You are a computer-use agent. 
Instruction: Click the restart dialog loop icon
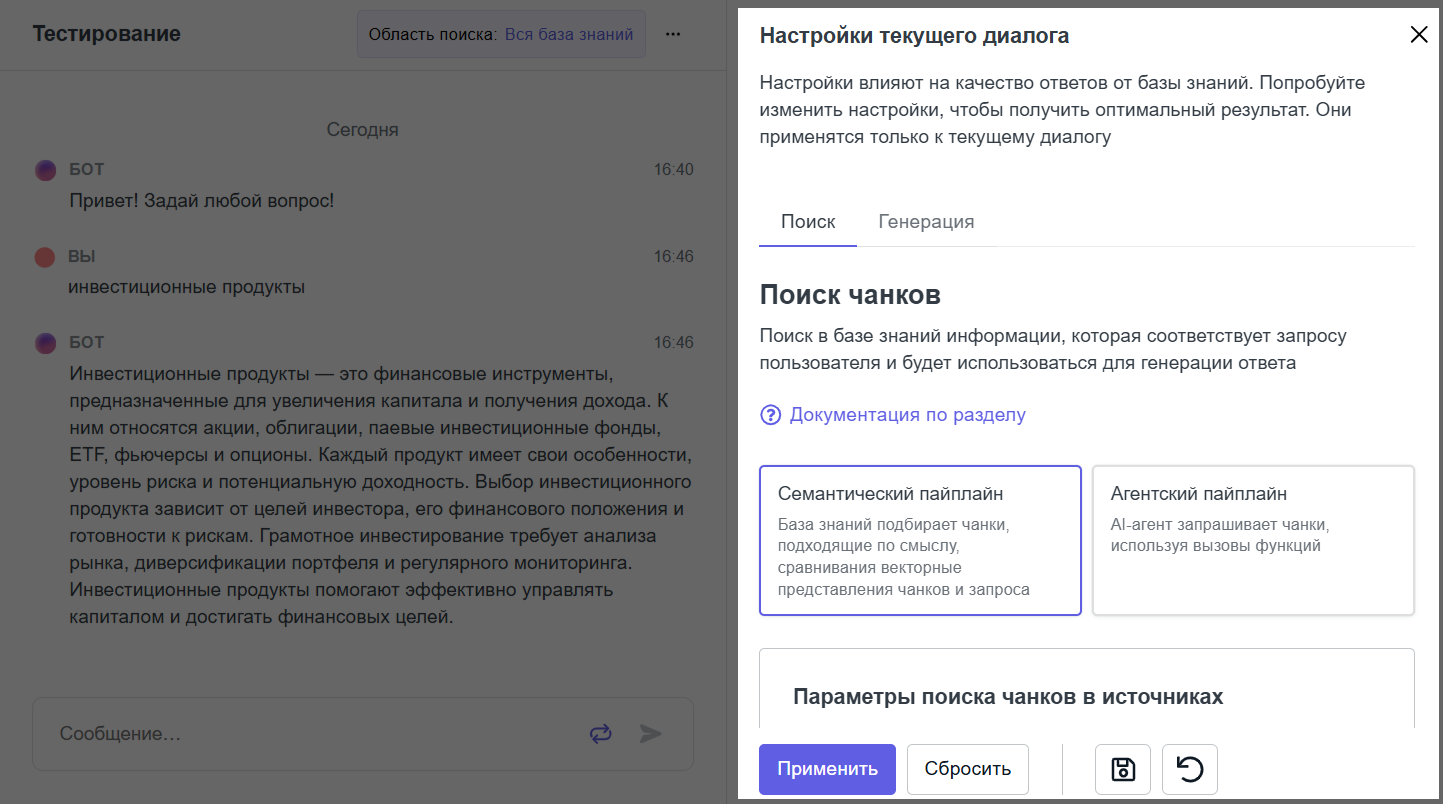(600, 734)
